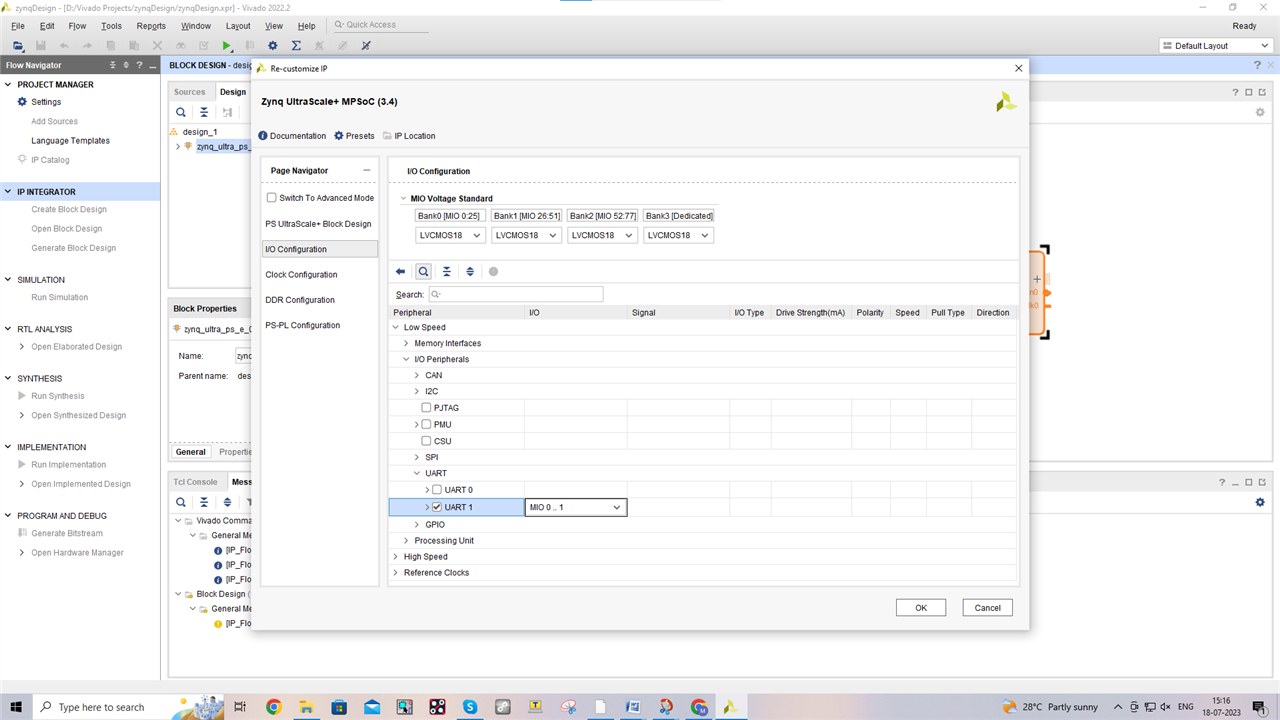Click the I/O Configuration search field
This screenshot has width=1280, height=720.
click(x=516, y=295)
